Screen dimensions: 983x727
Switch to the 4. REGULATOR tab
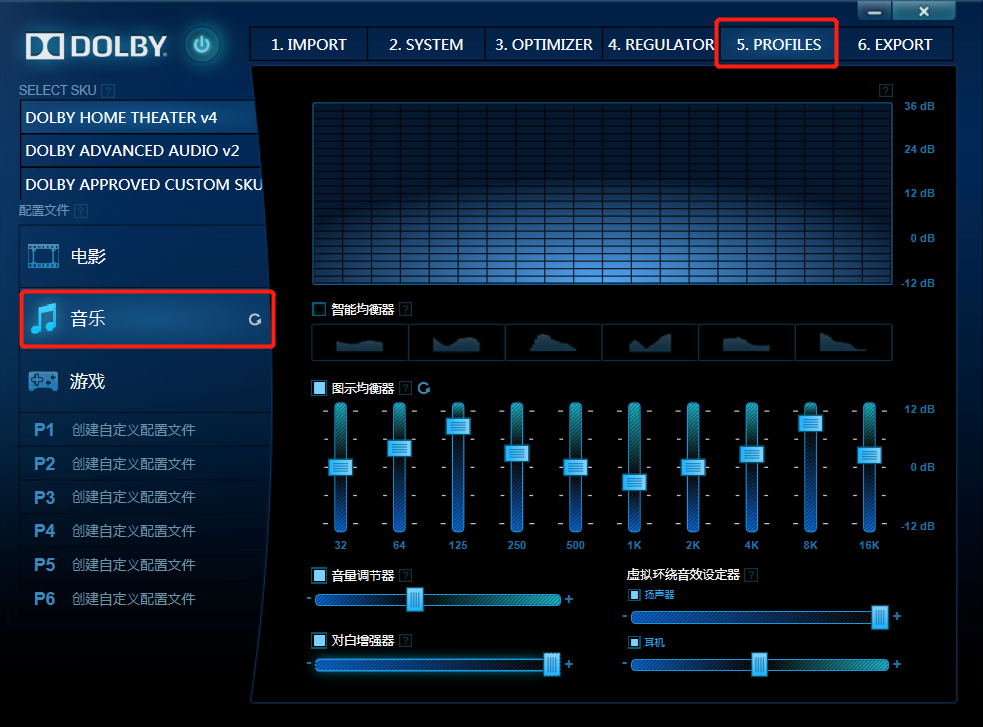pos(661,44)
